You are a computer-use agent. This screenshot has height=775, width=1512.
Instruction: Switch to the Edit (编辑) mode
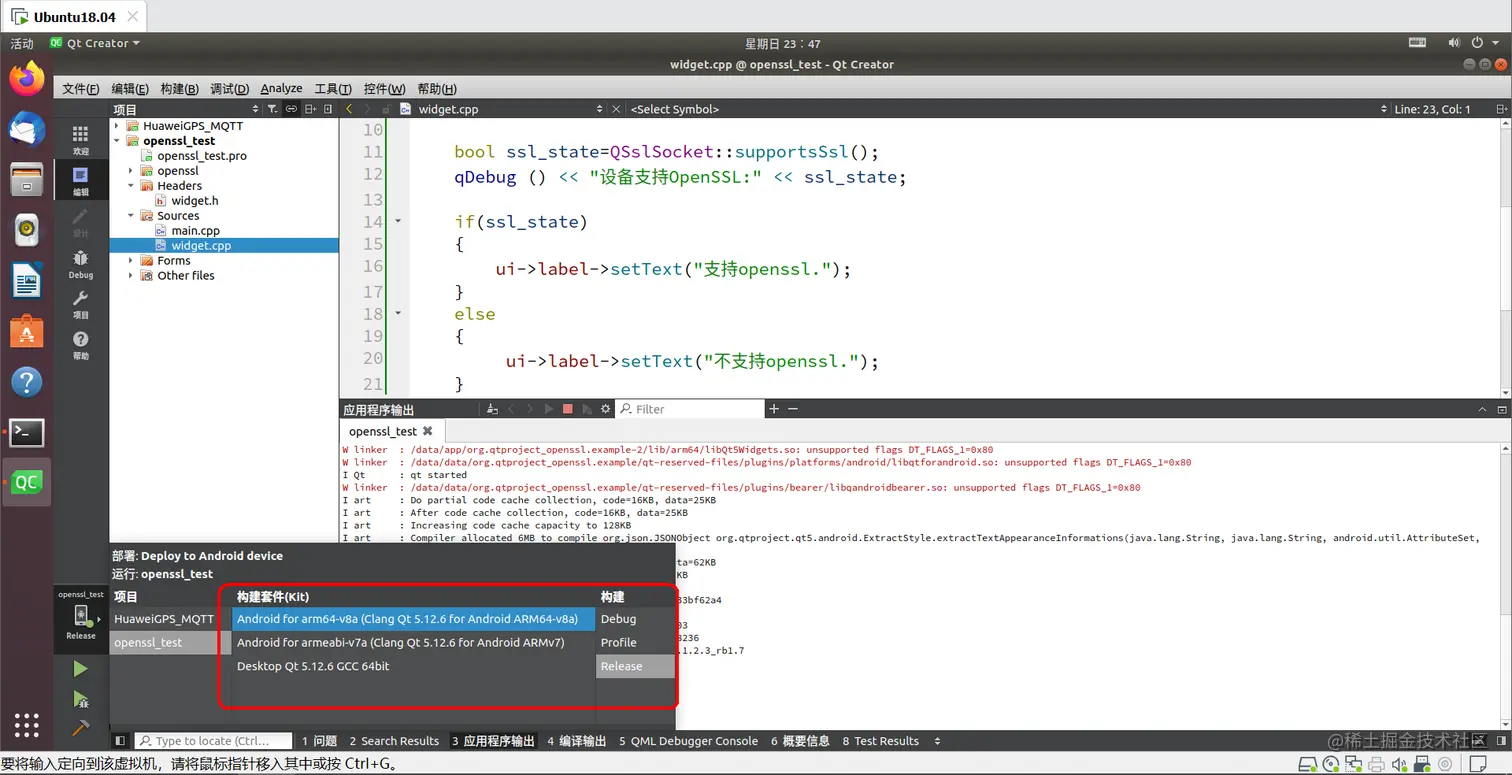[81, 181]
